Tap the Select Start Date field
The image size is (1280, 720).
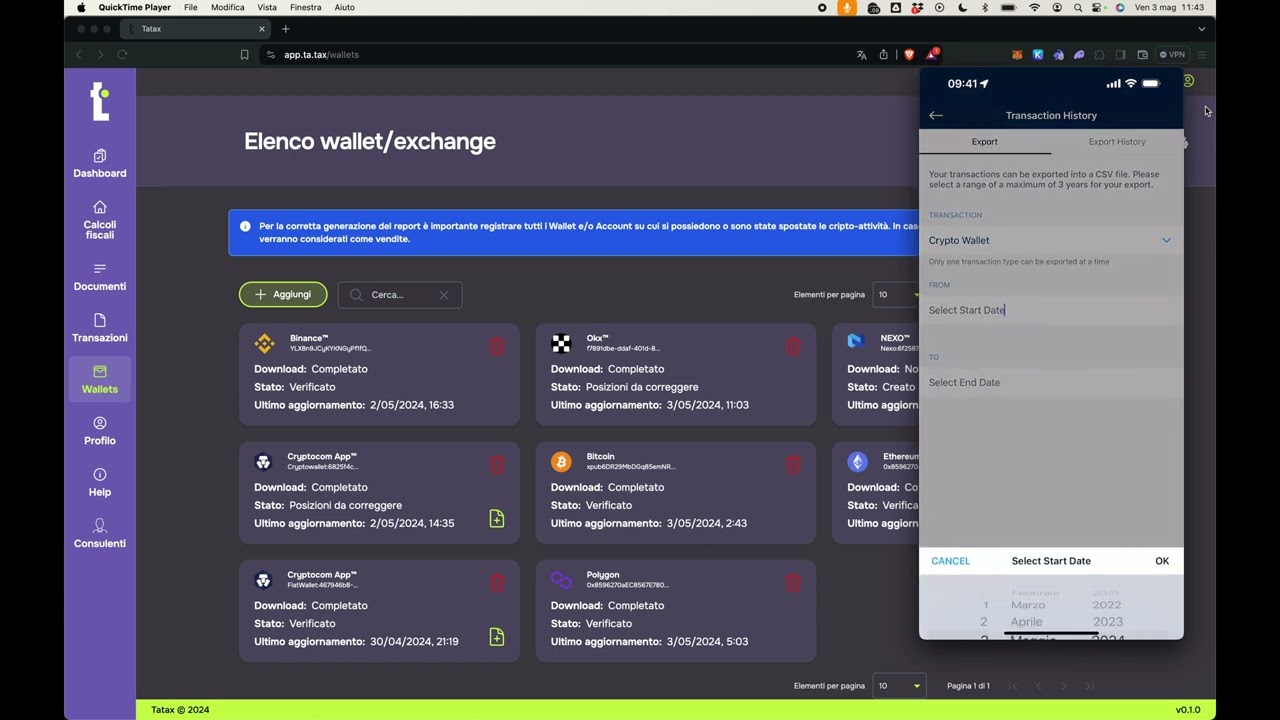coord(1051,310)
